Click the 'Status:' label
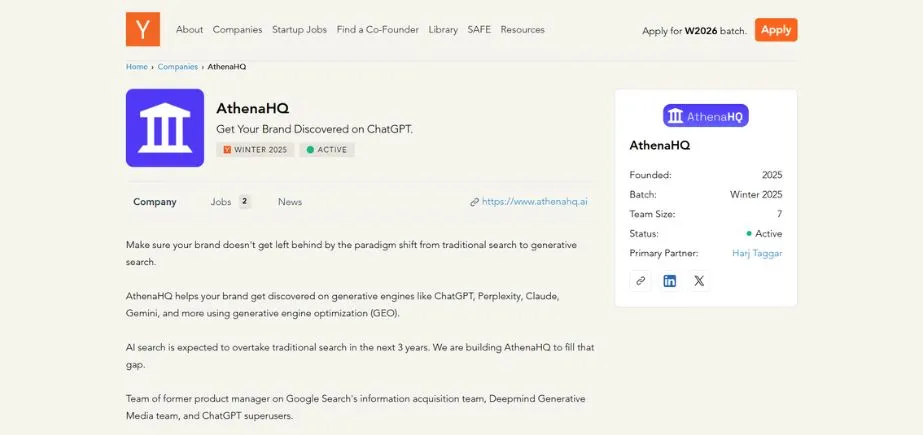The height and width of the screenshot is (435, 923). coord(644,234)
